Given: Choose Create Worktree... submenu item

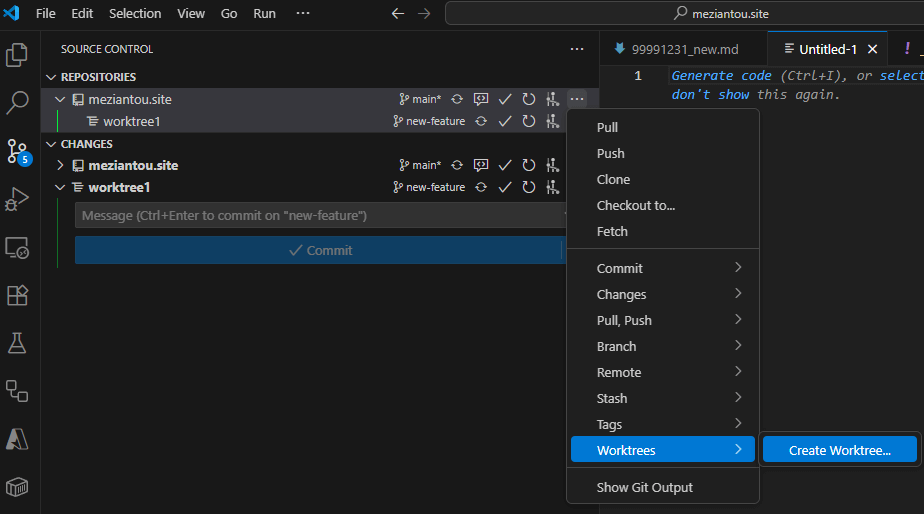Looking at the screenshot, I should [840, 450].
